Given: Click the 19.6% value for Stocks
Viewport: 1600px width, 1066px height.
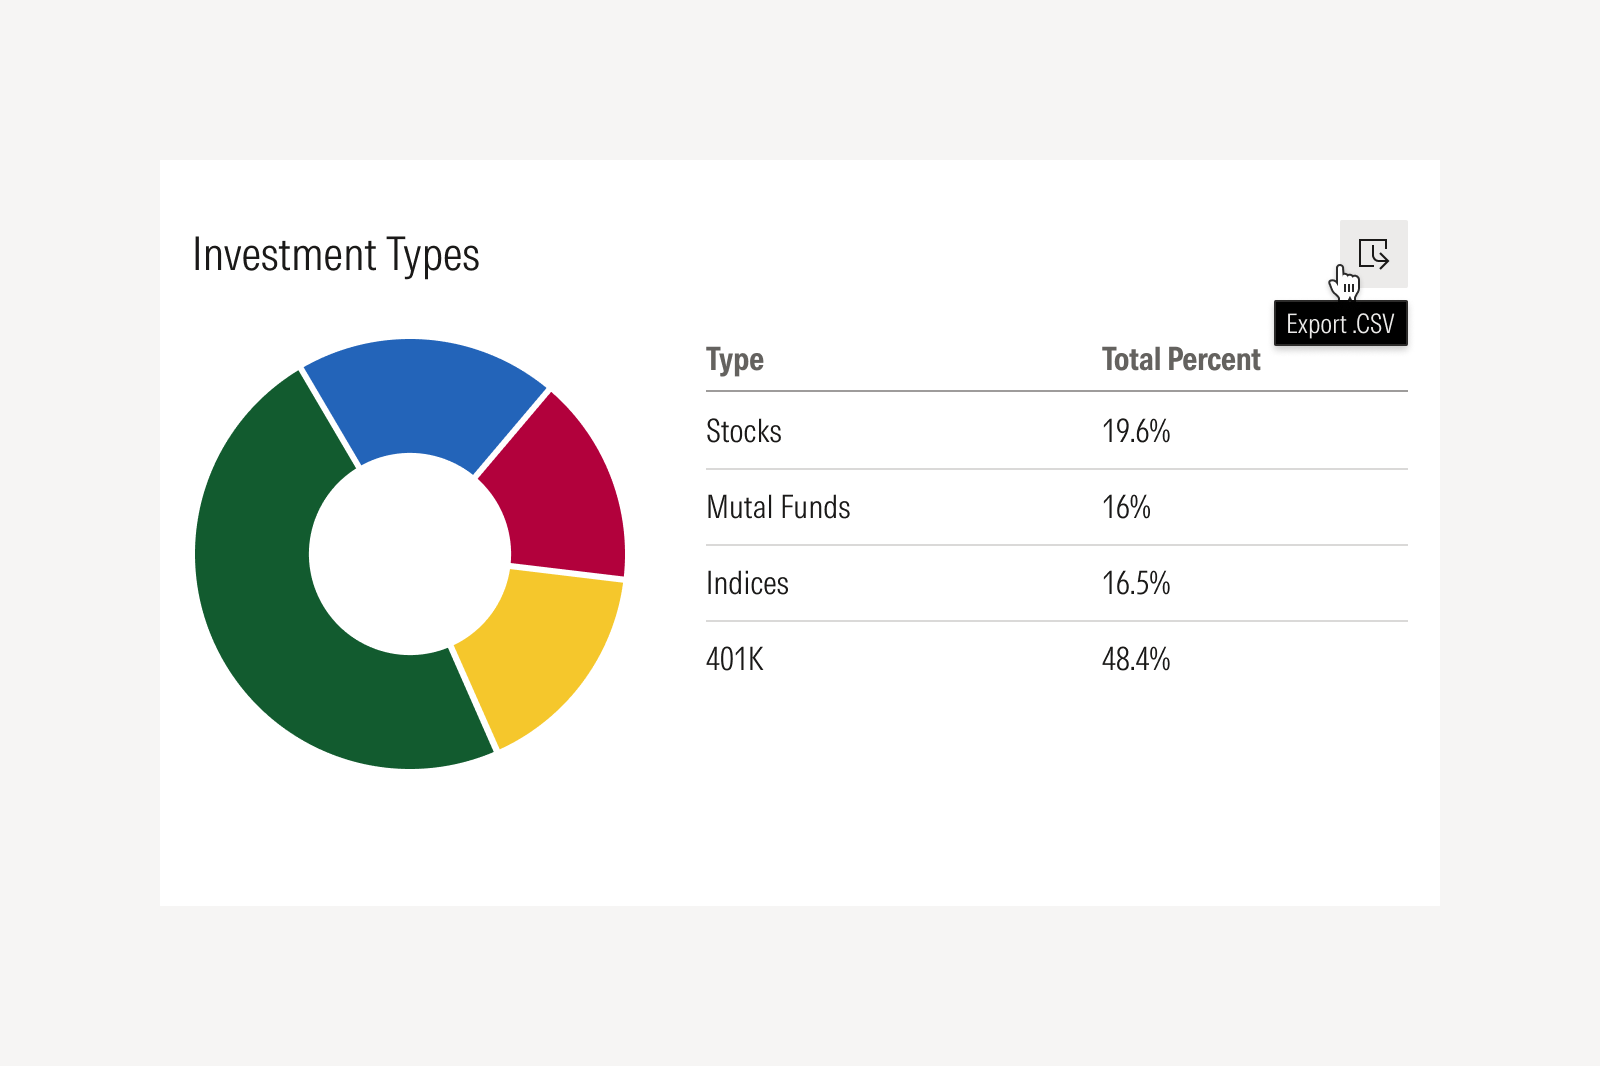Looking at the screenshot, I should [x=1135, y=431].
